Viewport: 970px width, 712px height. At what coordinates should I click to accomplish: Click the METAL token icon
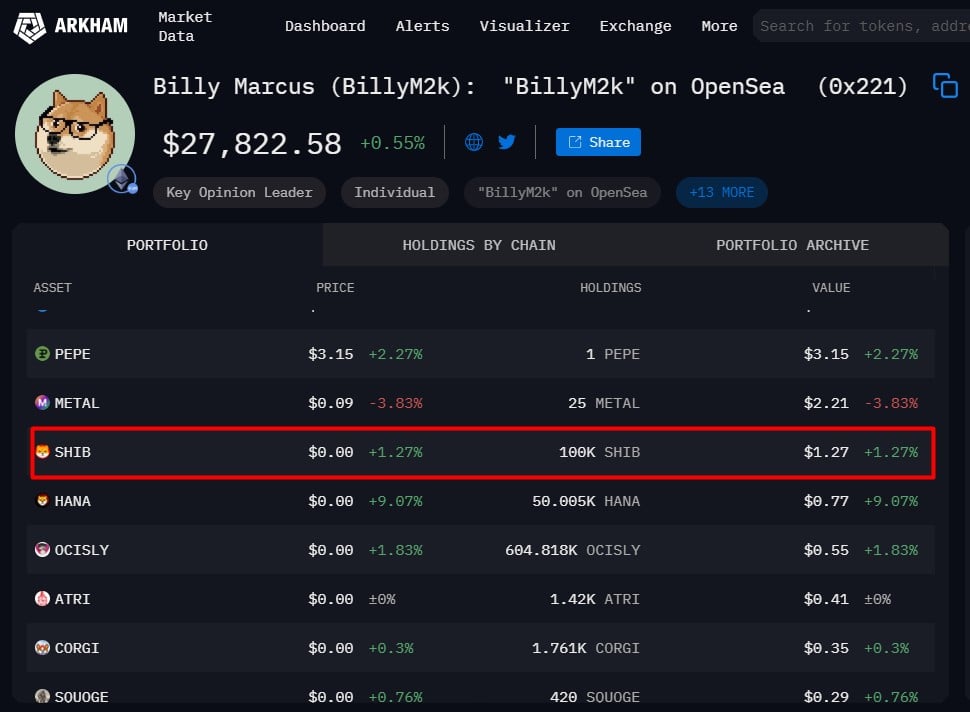42,403
